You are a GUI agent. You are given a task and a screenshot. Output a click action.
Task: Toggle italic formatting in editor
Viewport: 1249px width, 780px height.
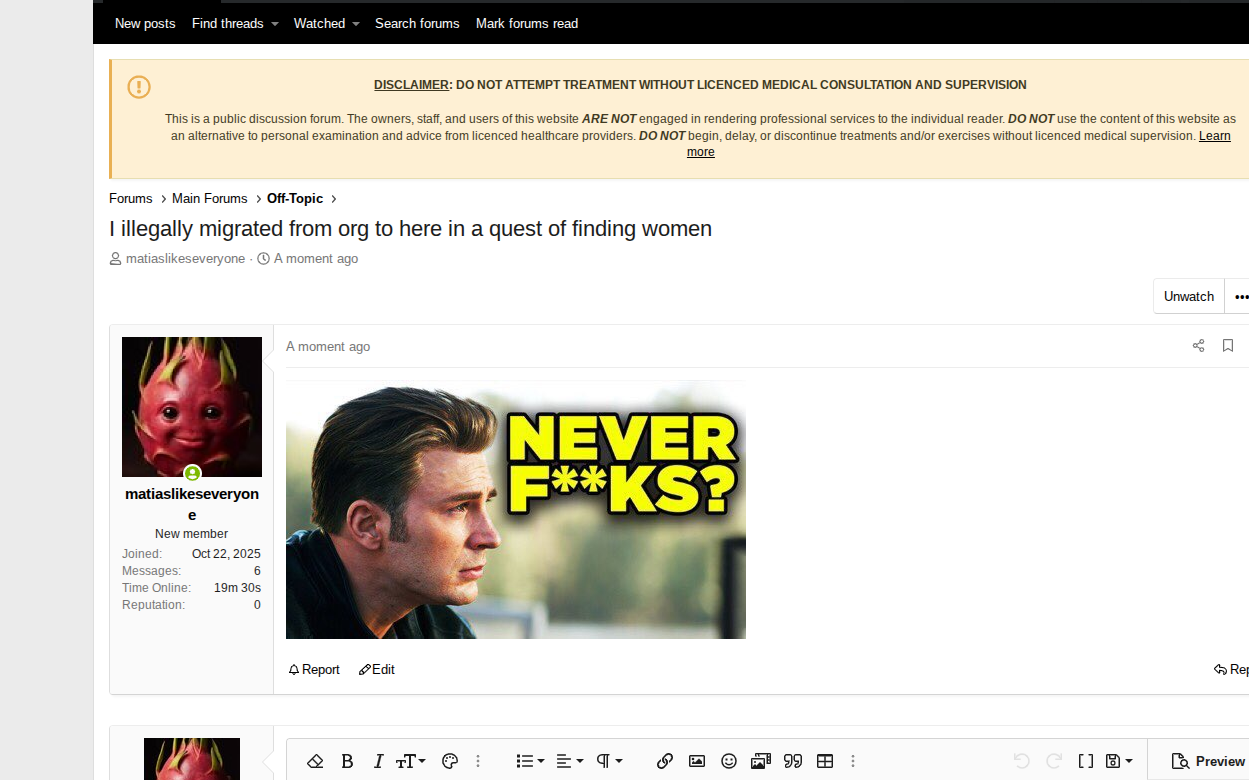(378, 761)
